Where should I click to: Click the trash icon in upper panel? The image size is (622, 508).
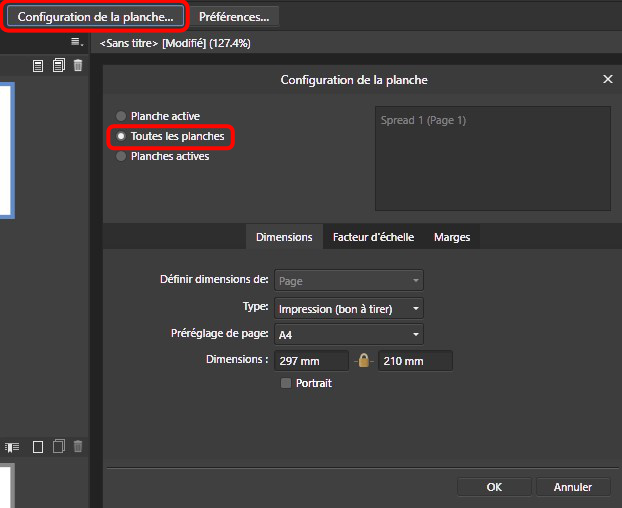(x=78, y=65)
